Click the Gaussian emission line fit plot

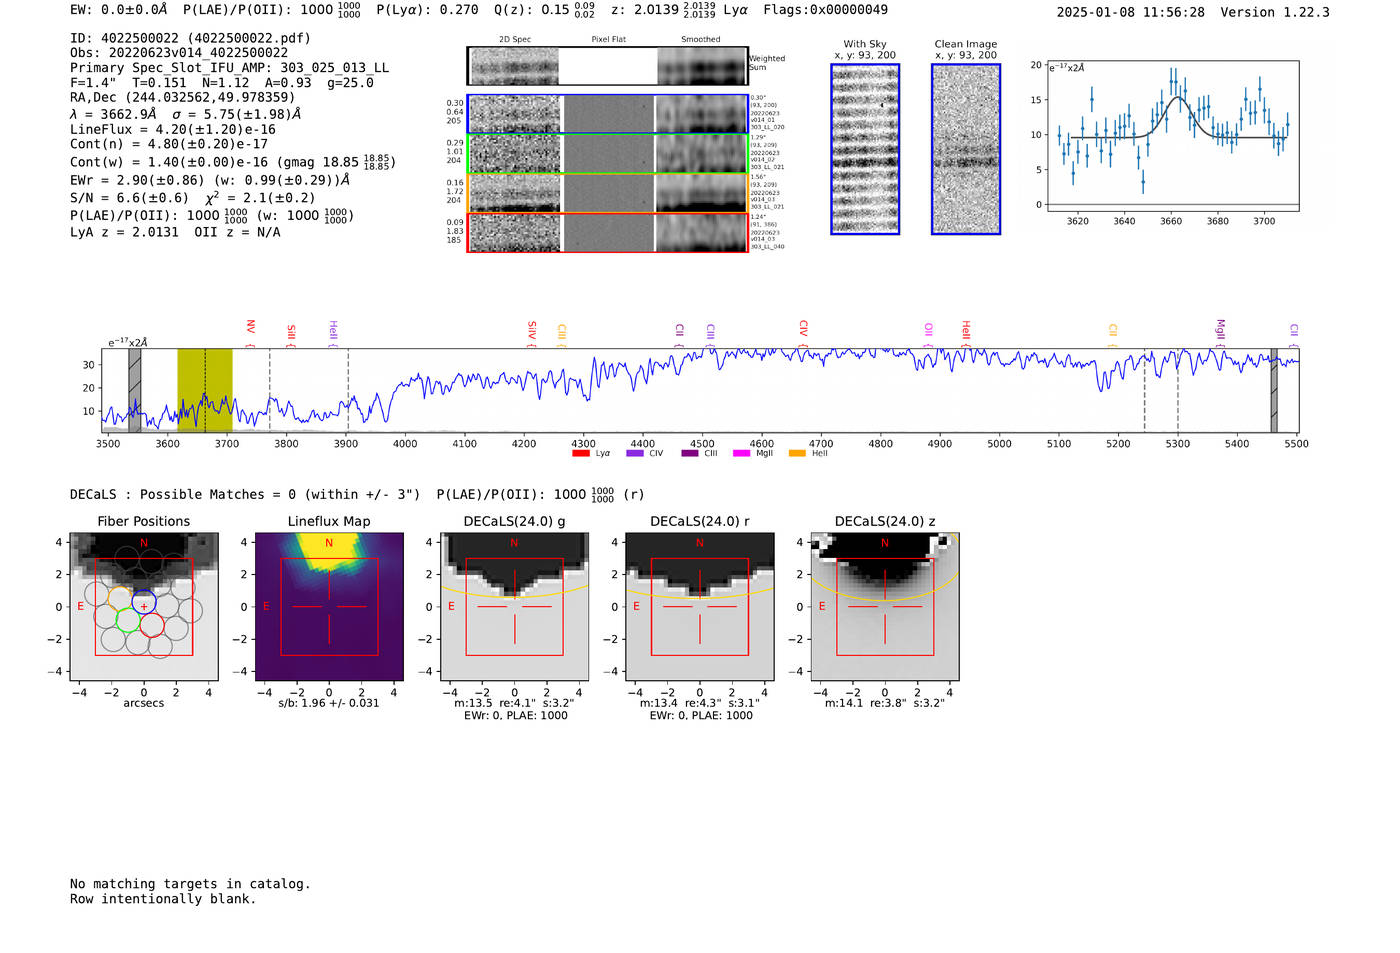click(x=1172, y=136)
